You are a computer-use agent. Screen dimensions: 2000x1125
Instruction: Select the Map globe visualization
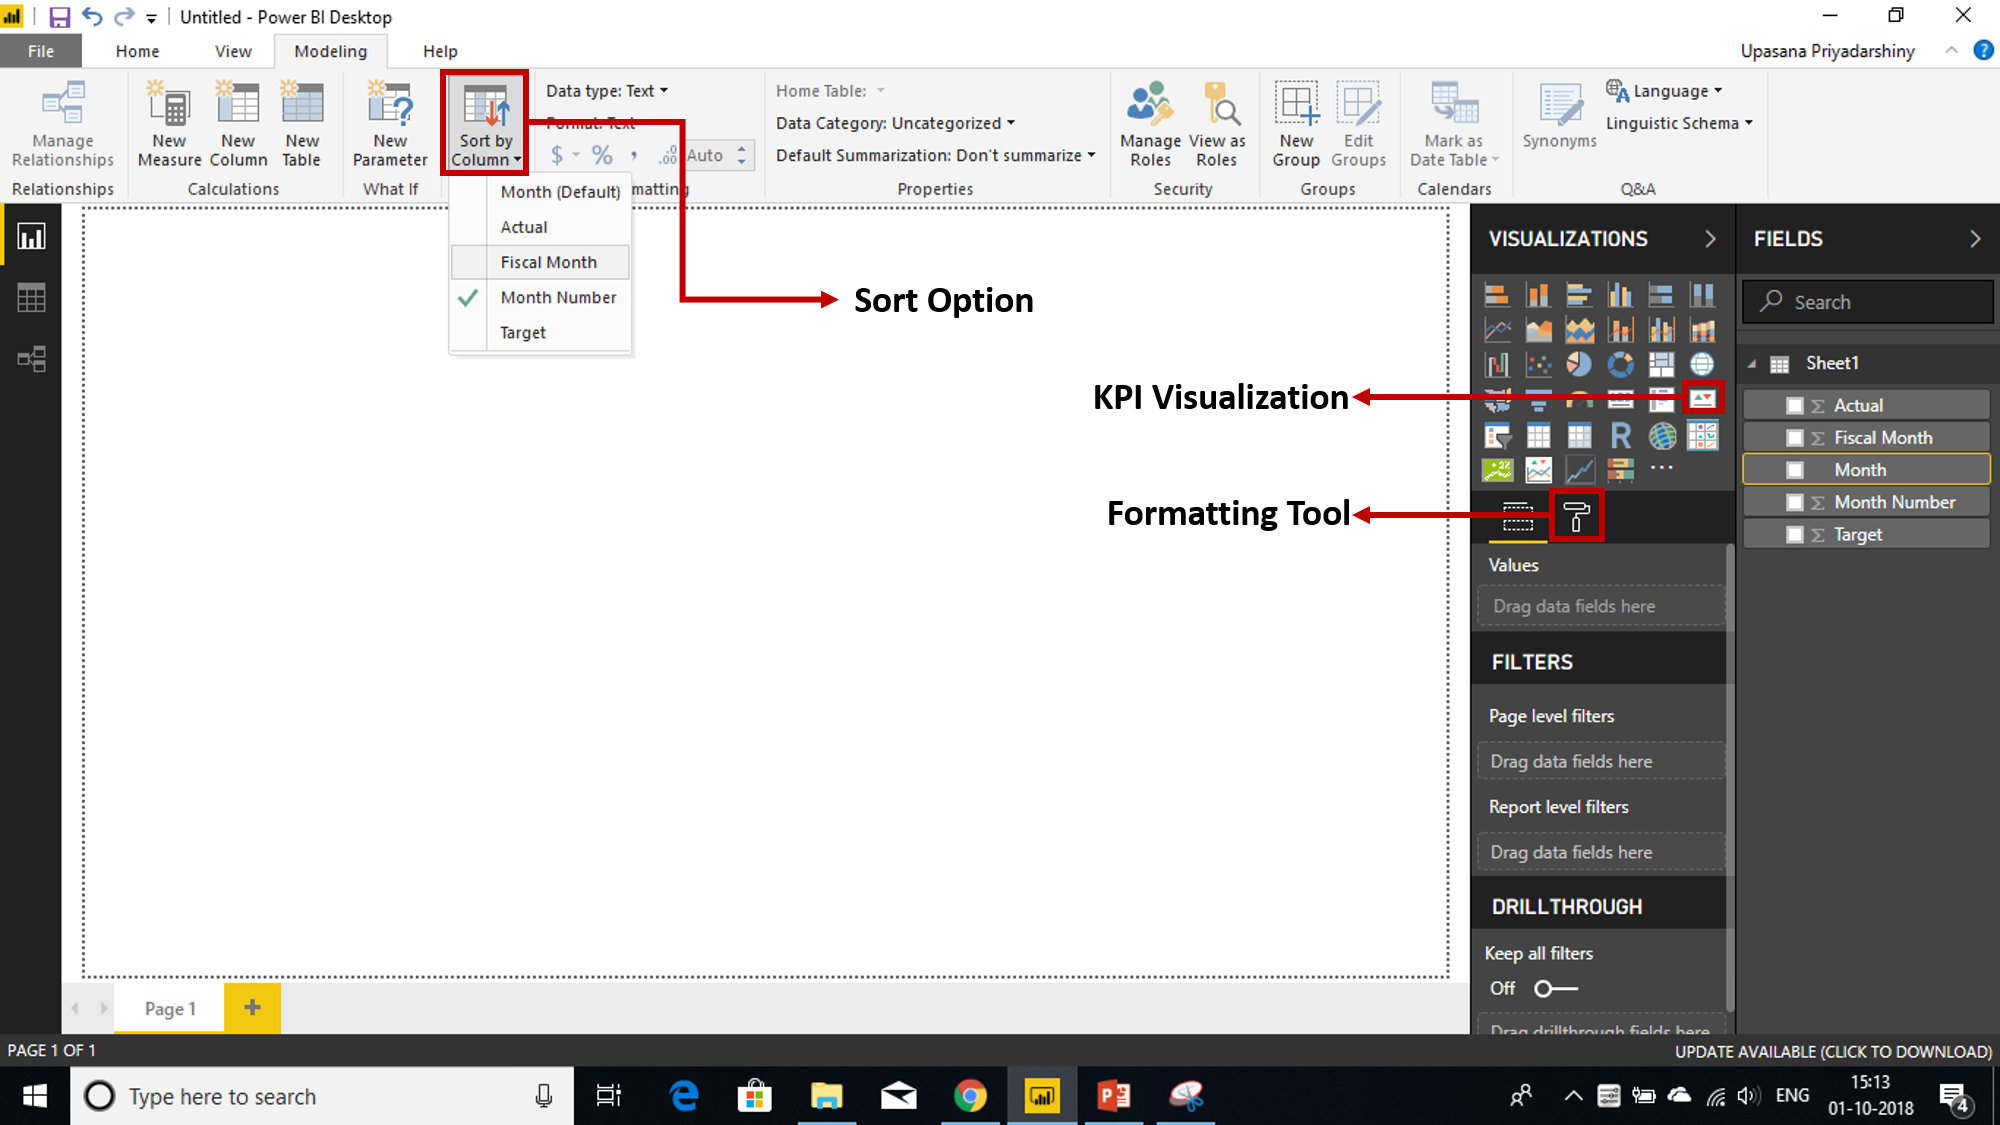tap(1702, 365)
